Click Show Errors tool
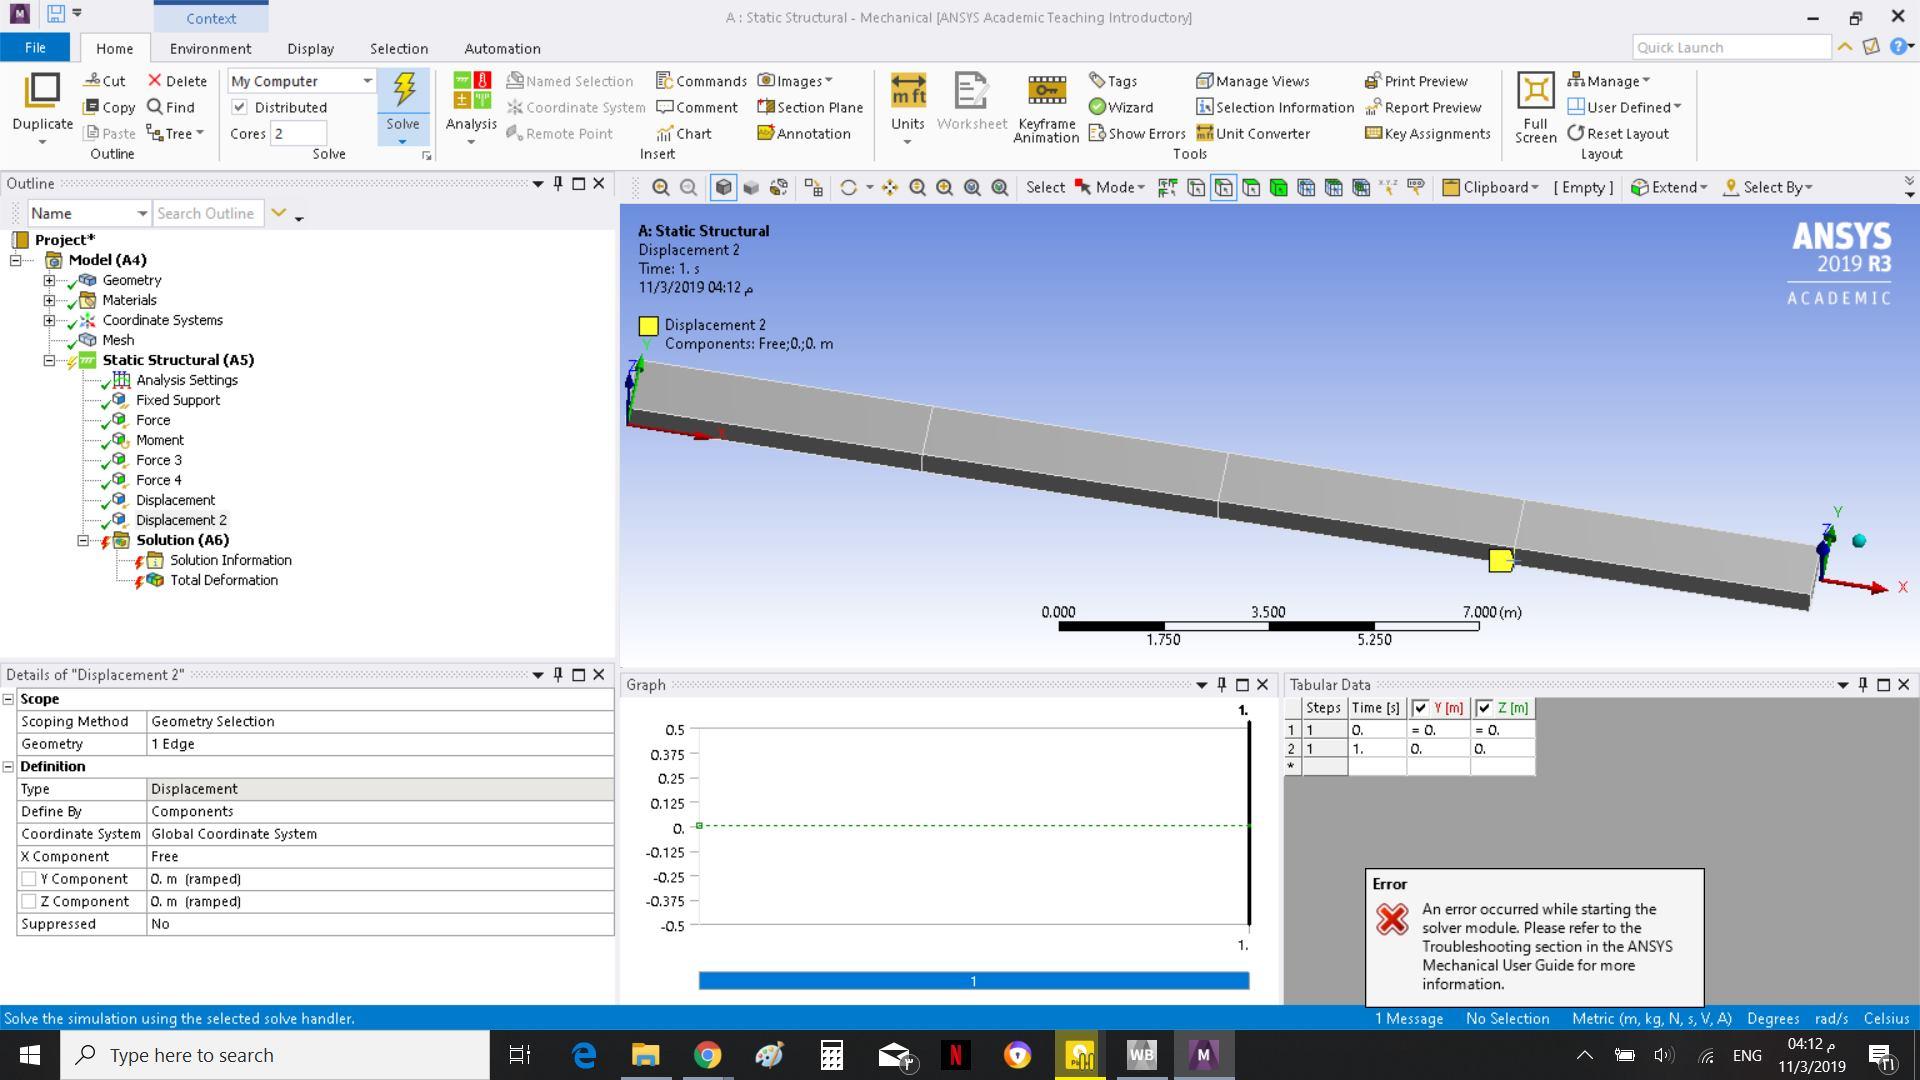Image resolution: width=1920 pixels, height=1080 pixels. [1137, 133]
